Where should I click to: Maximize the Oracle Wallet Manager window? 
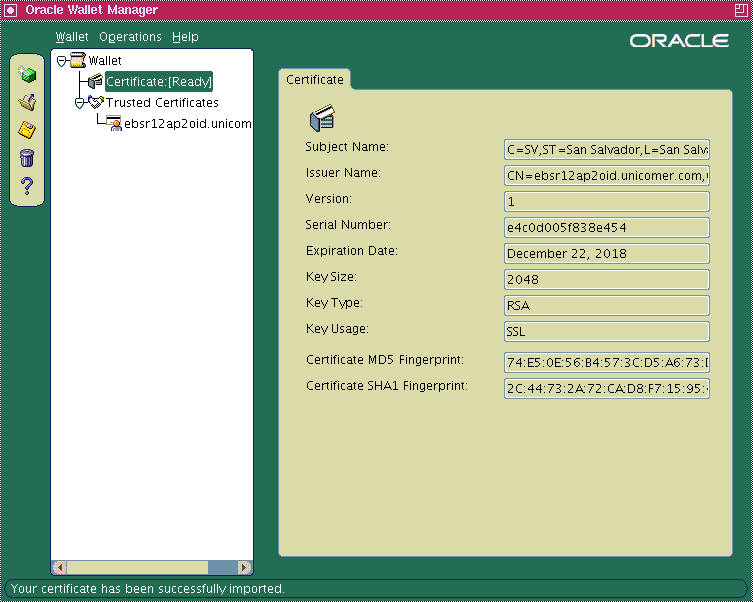(x=741, y=10)
